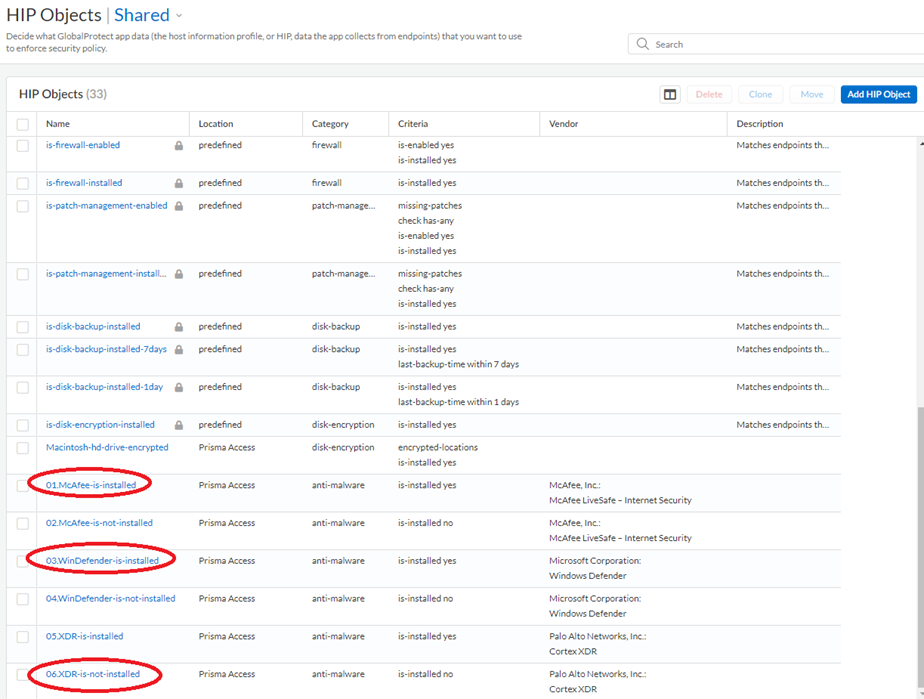Focus the Search input field

[780, 44]
